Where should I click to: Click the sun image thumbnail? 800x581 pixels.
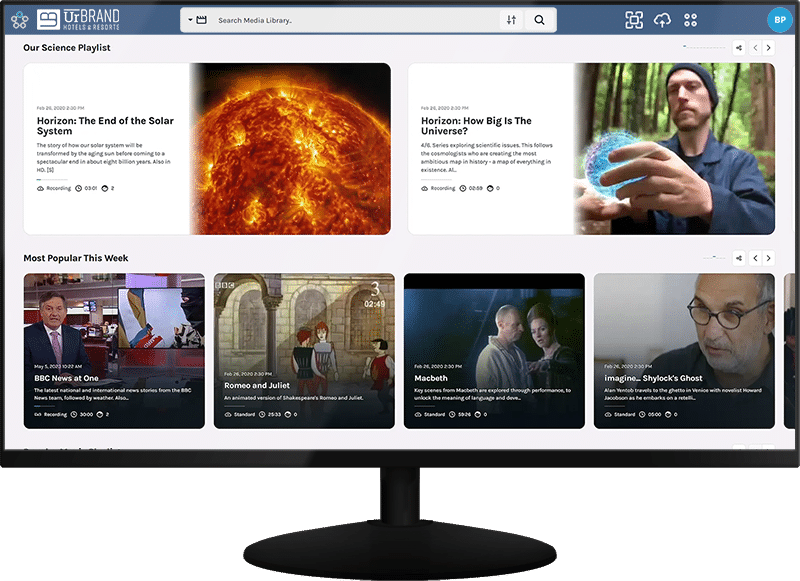(290, 149)
